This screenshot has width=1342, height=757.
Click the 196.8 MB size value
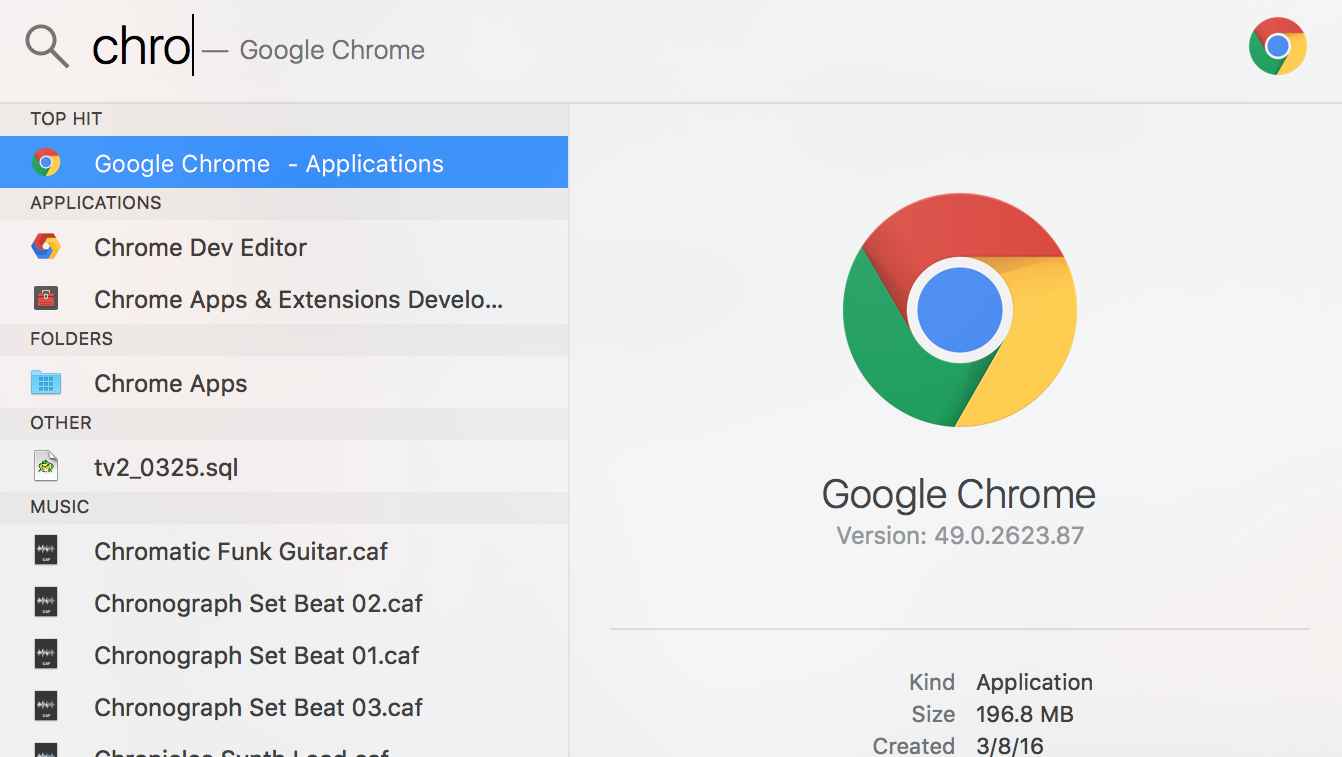(1025, 714)
